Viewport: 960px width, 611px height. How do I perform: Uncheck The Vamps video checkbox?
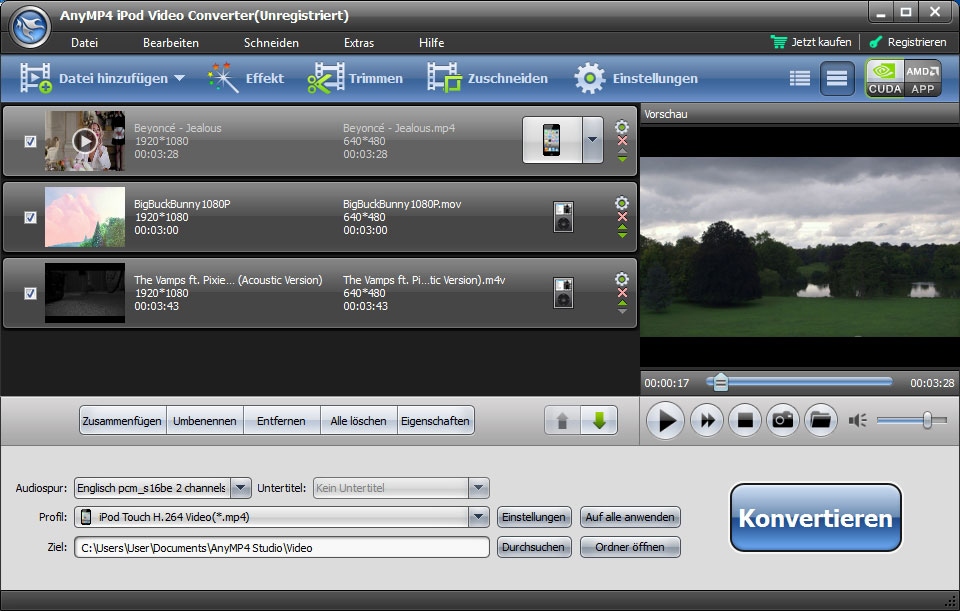pyautogui.click(x=30, y=293)
